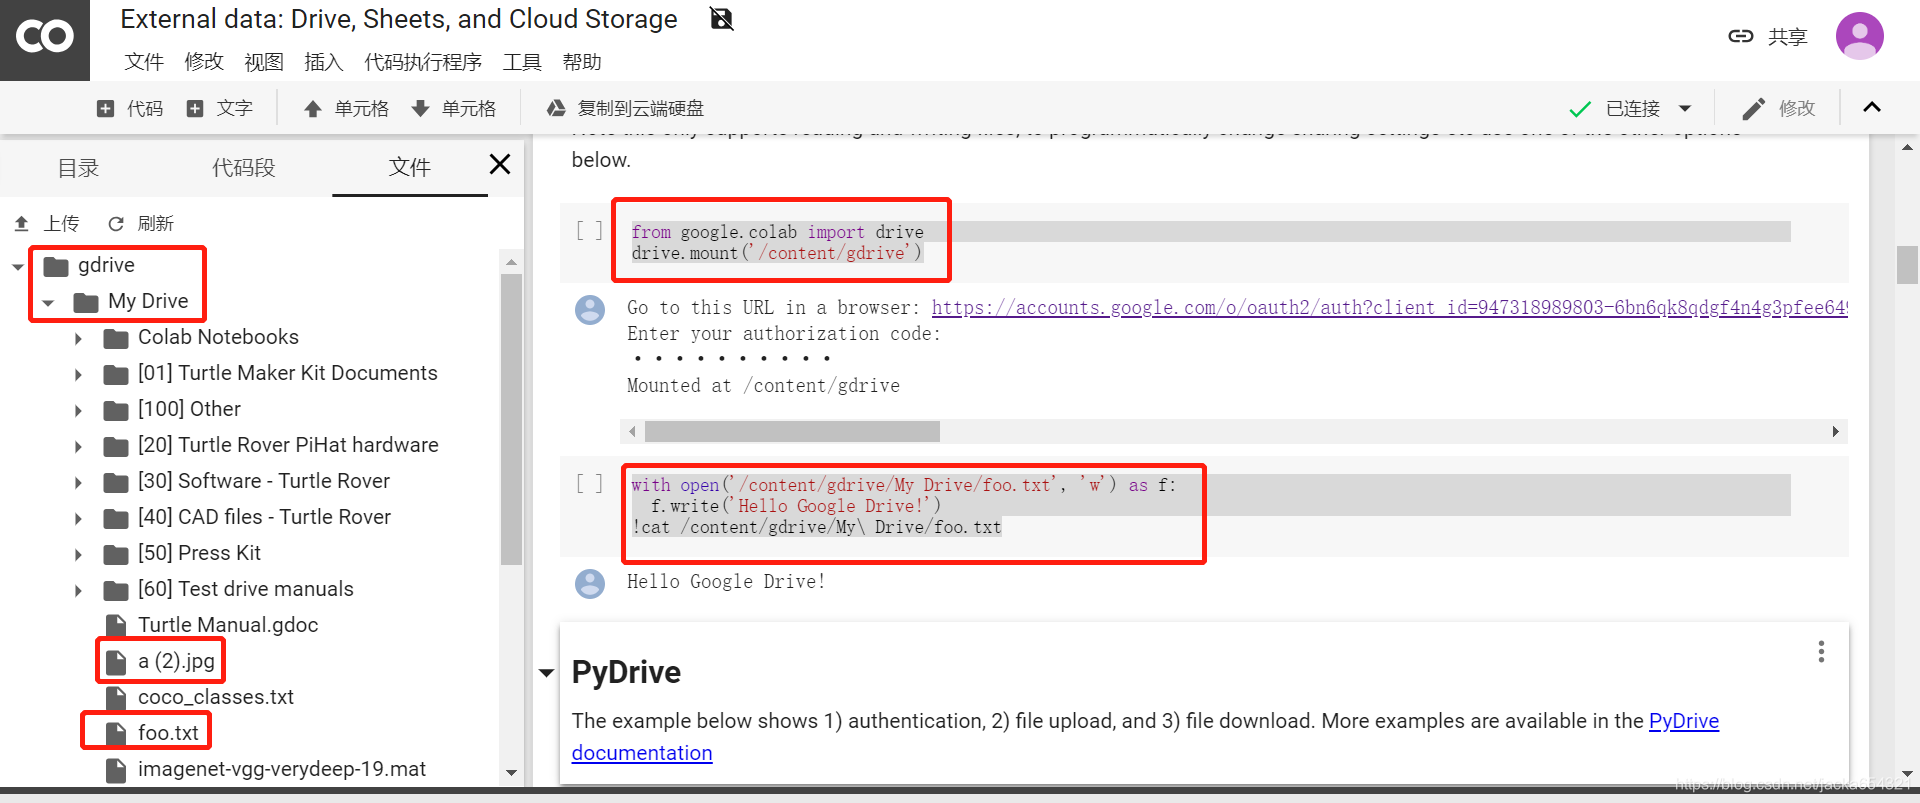The height and width of the screenshot is (803, 1920).
Task: Expand the [01] Turtle Maker Kit Documents folder
Action: pyautogui.click(x=78, y=374)
